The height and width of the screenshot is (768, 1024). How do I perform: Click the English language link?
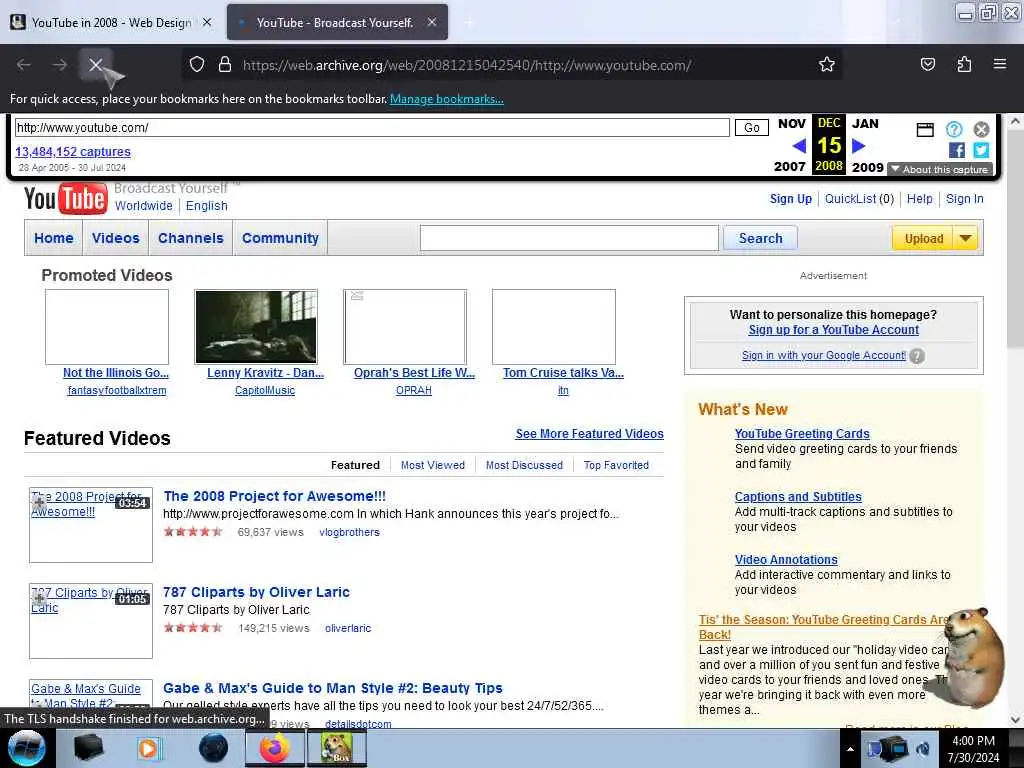tap(206, 206)
